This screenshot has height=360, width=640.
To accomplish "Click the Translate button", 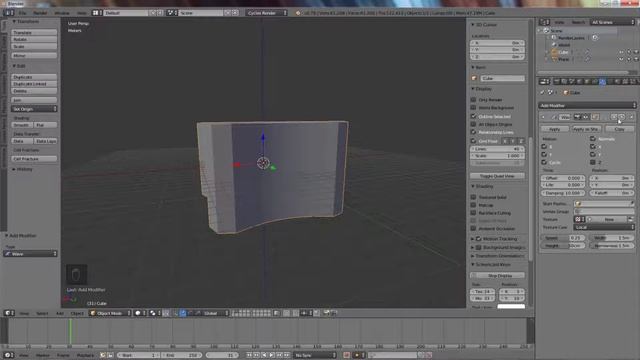I will click(34, 32).
